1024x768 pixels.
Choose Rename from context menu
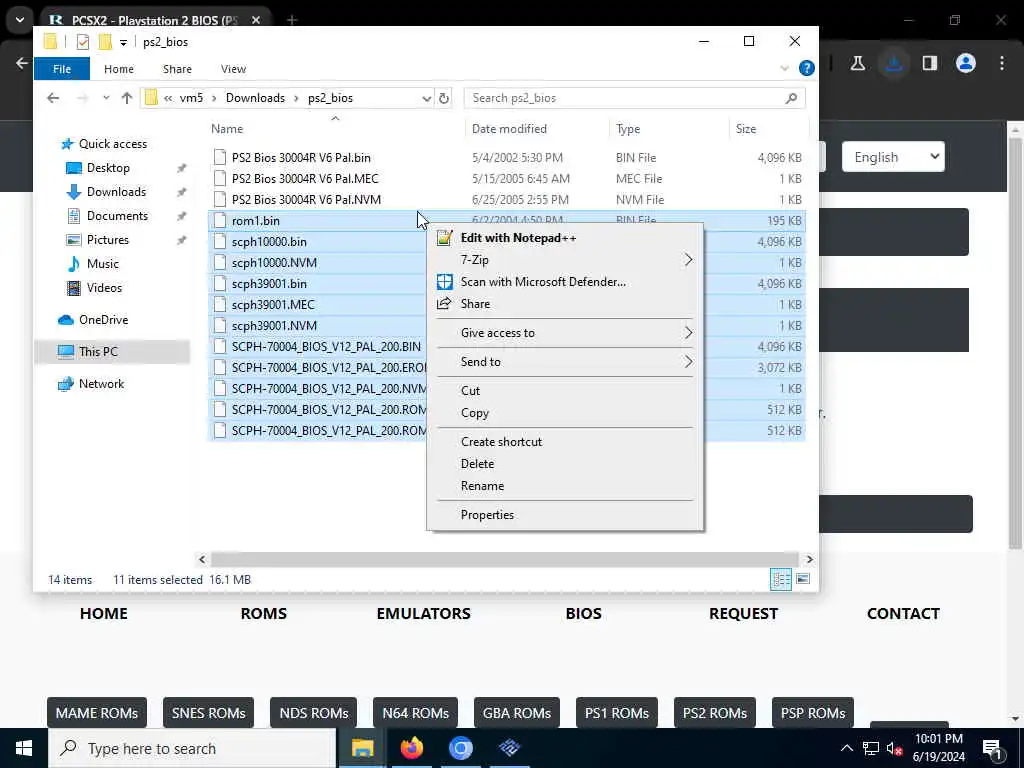565,486
